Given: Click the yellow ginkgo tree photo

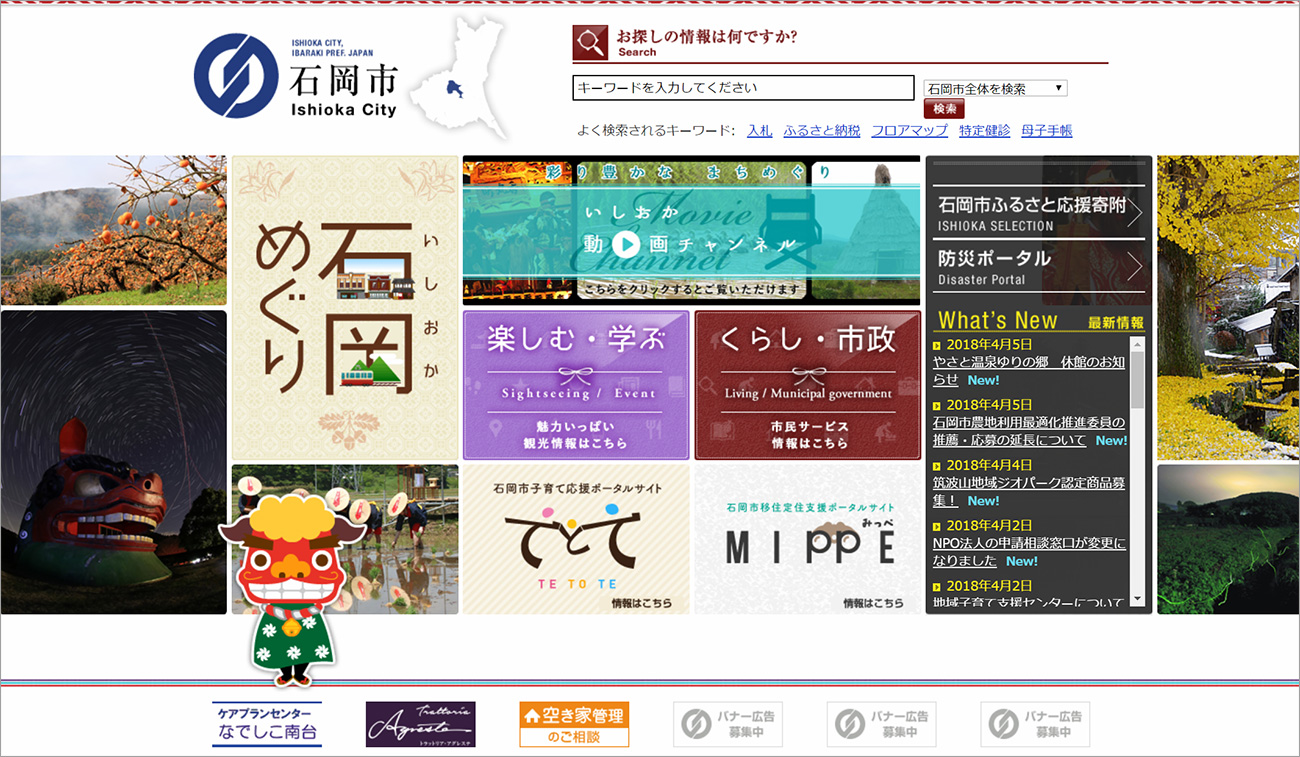Looking at the screenshot, I should pos(1228,307).
